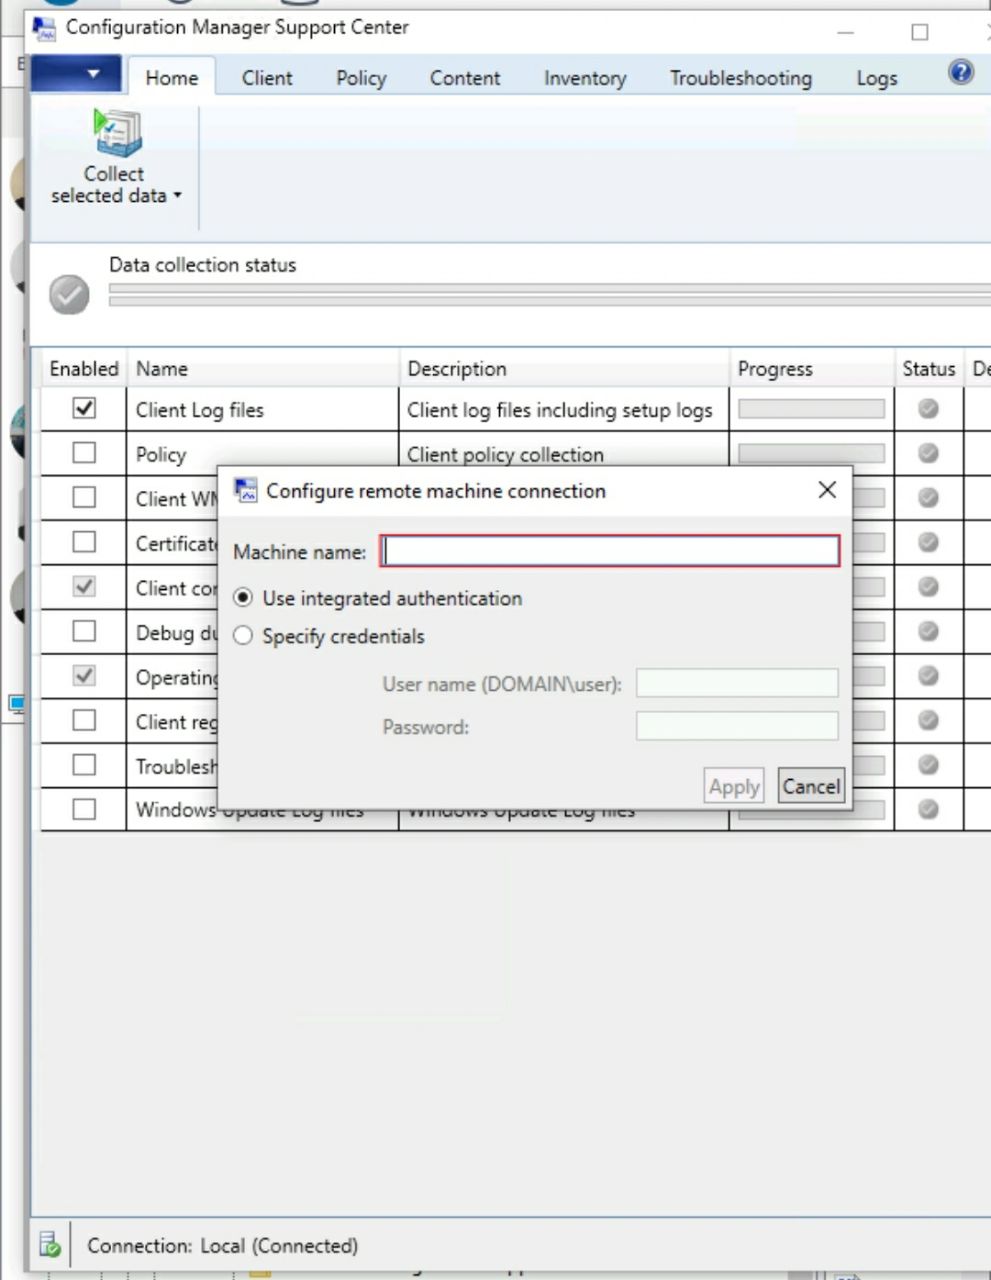Select the Client policy collection description cell
This screenshot has width=991, height=1280.
pyautogui.click(x=564, y=454)
